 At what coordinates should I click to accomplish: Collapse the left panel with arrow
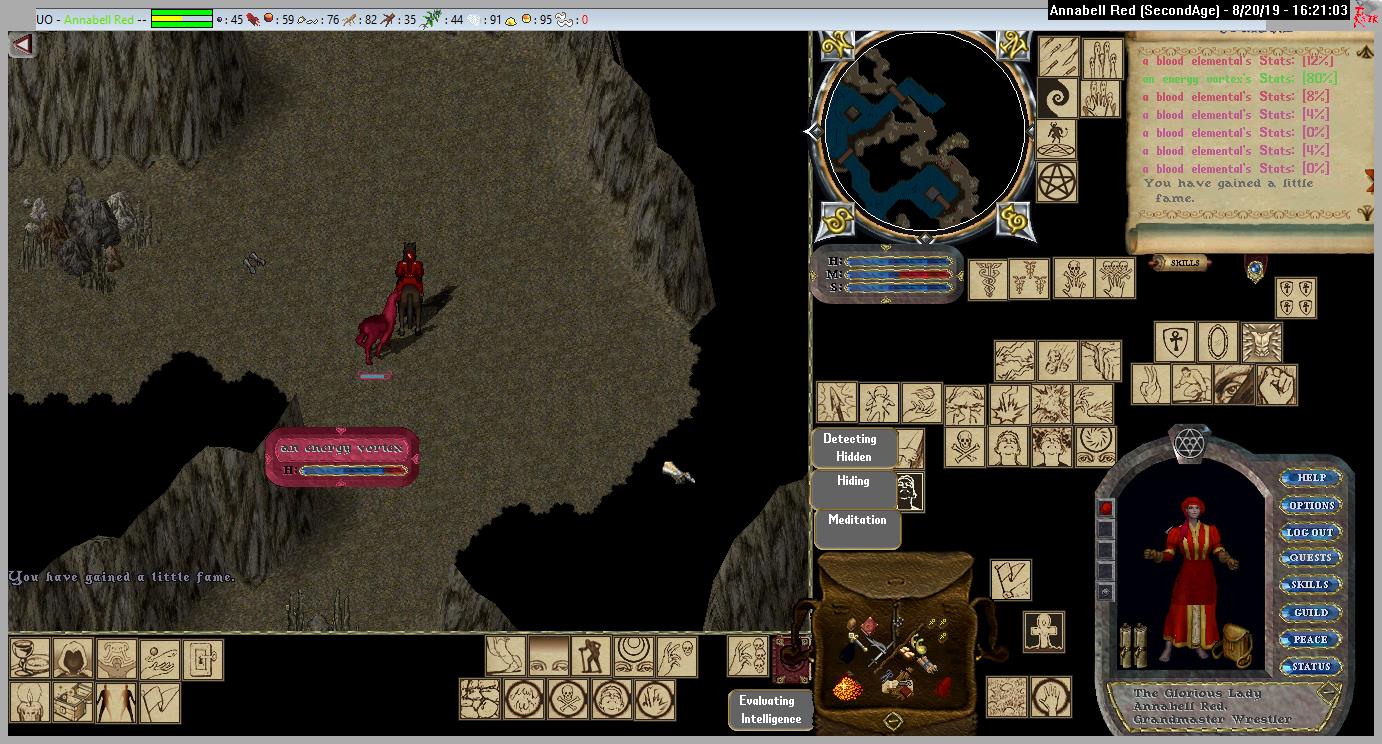22,45
